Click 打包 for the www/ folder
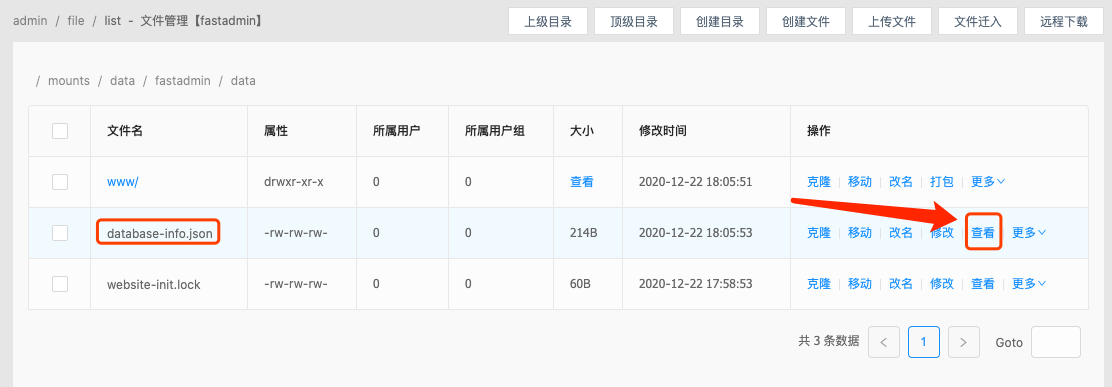This screenshot has width=1112, height=387. pyautogui.click(x=942, y=181)
